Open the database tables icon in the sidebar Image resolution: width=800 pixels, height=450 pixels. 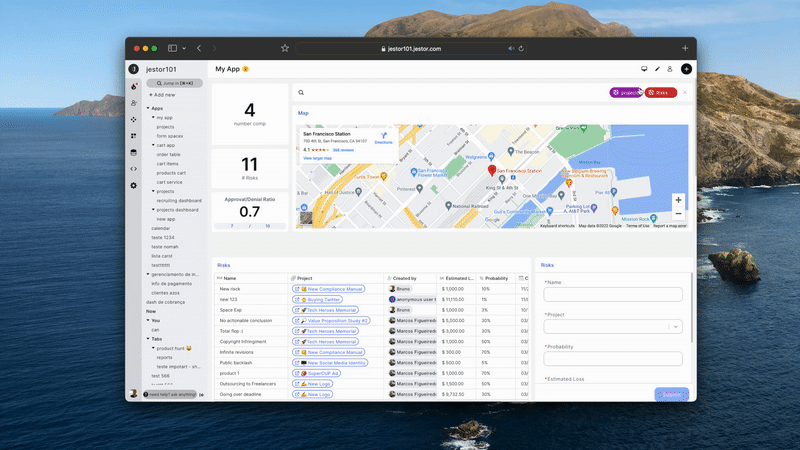coord(134,152)
